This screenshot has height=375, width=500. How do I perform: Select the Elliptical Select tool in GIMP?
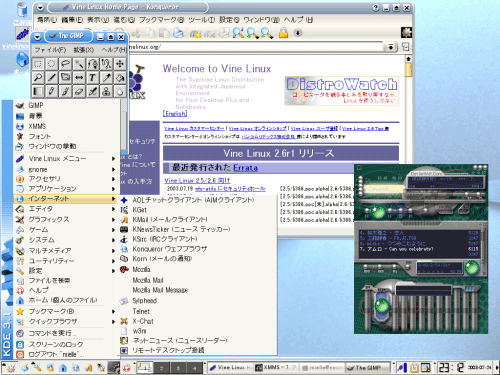click(x=52, y=64)
